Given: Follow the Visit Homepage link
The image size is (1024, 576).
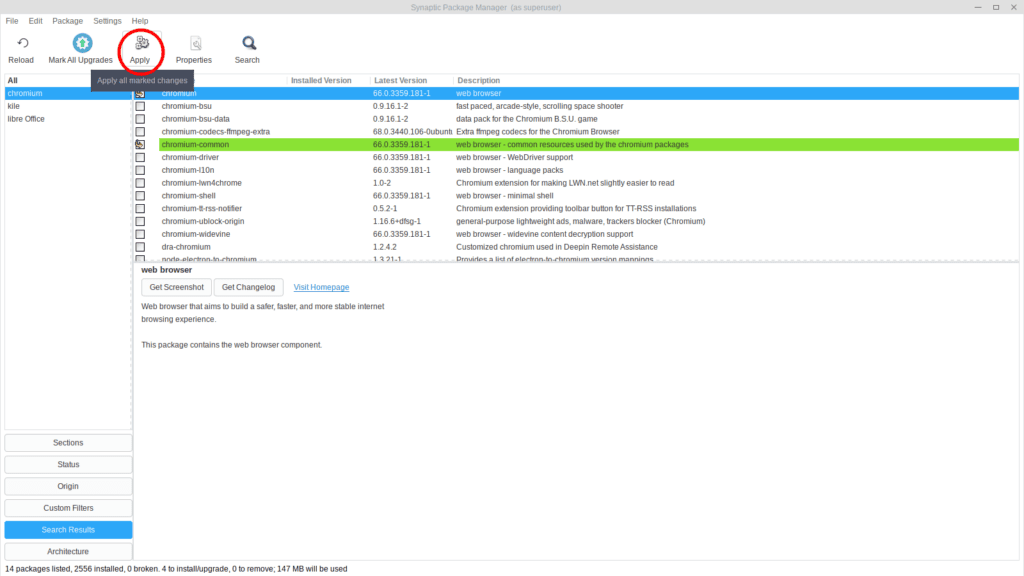Looking at the screenshot, I should pos(321,287).
